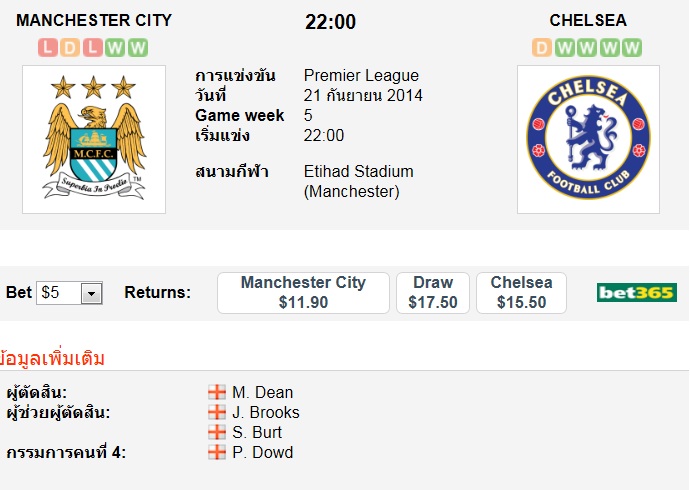Open the CHELSEA team name heading
690x490 pixels.
click(587, 20)
